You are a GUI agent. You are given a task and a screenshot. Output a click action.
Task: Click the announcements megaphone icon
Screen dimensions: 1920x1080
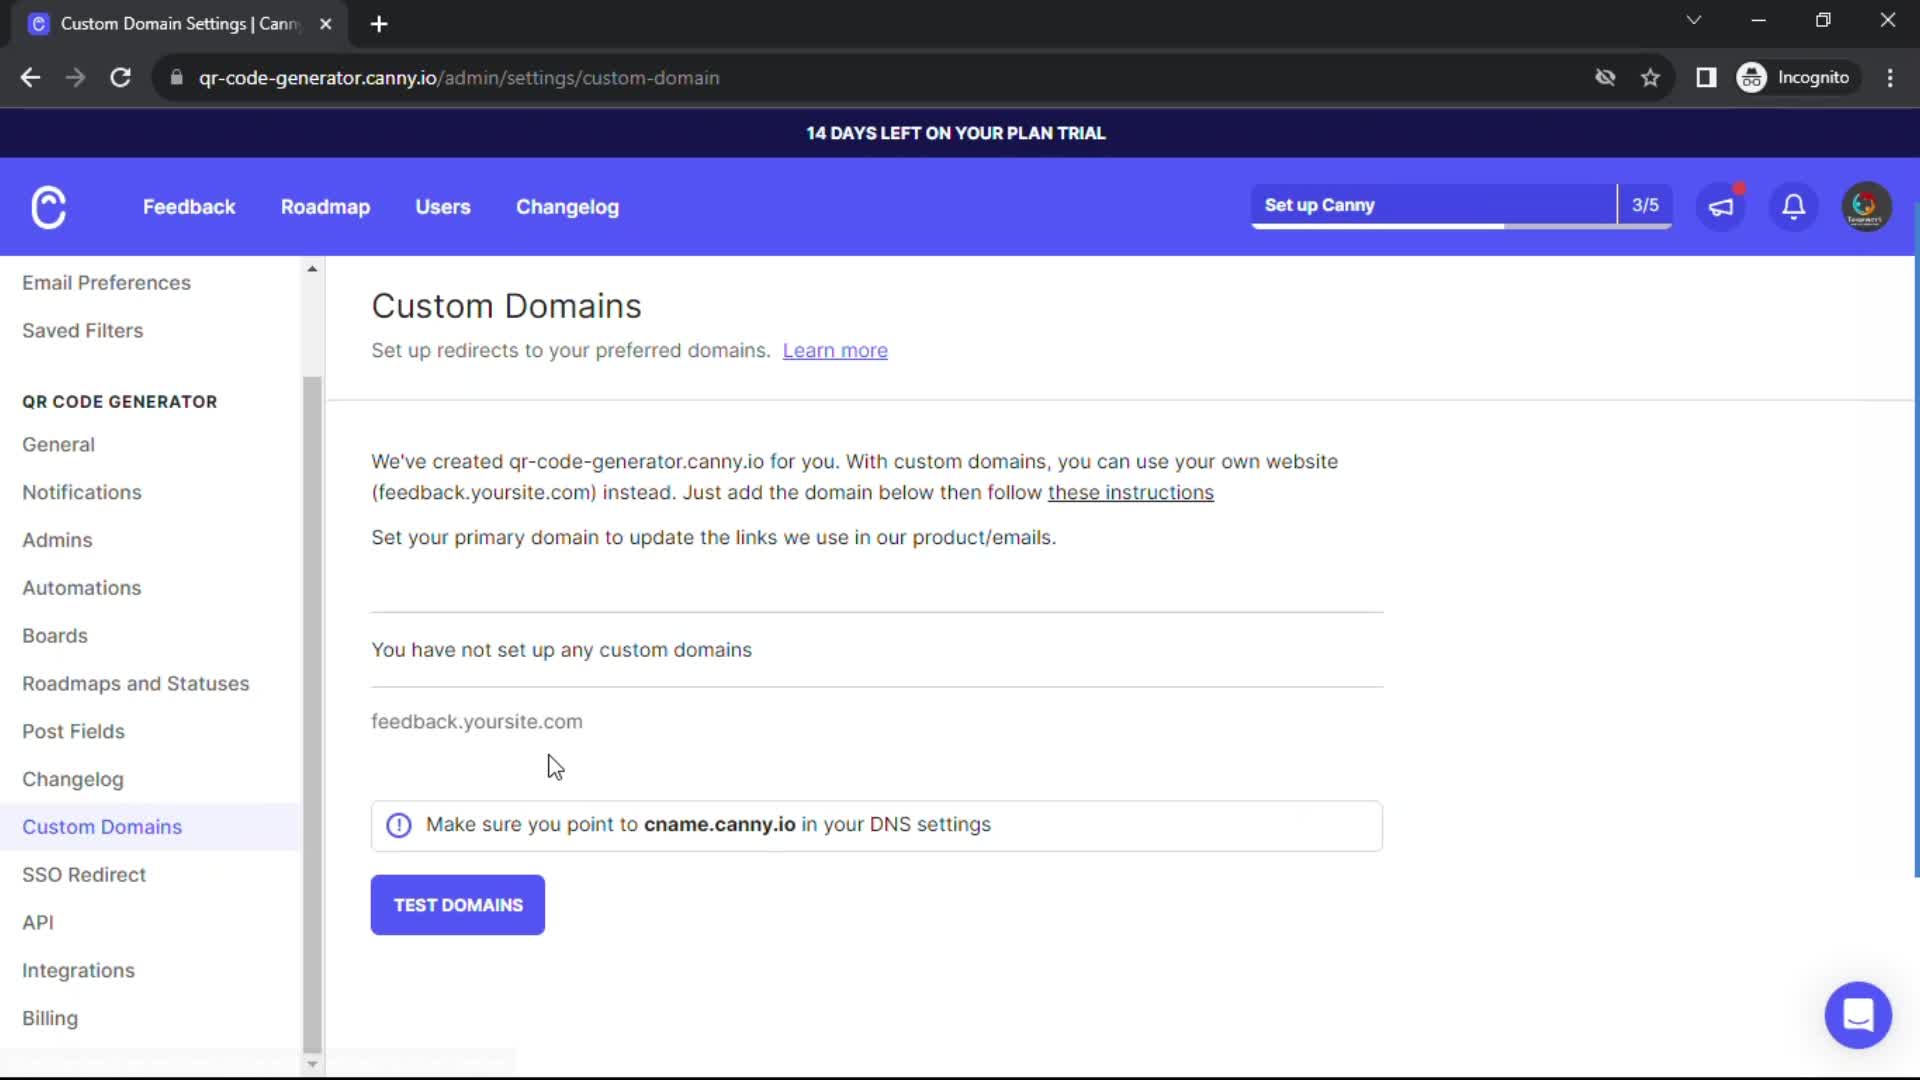coord(1722,207)
